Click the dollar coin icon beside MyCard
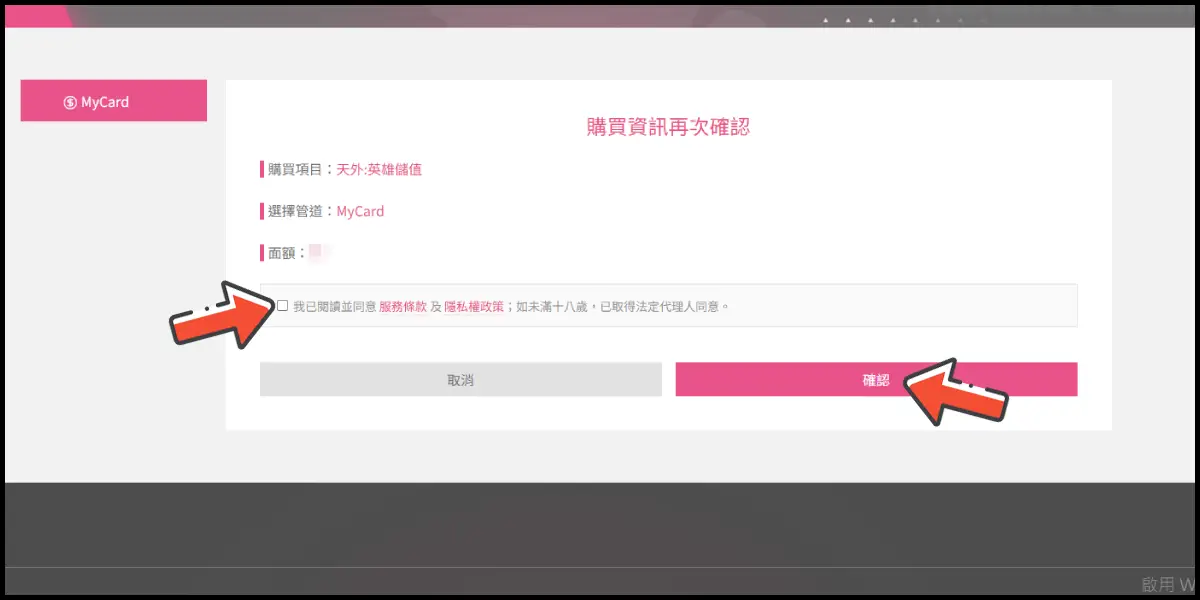The height and width of the screenshot is (600, 1200). click(x=70, y=102)
